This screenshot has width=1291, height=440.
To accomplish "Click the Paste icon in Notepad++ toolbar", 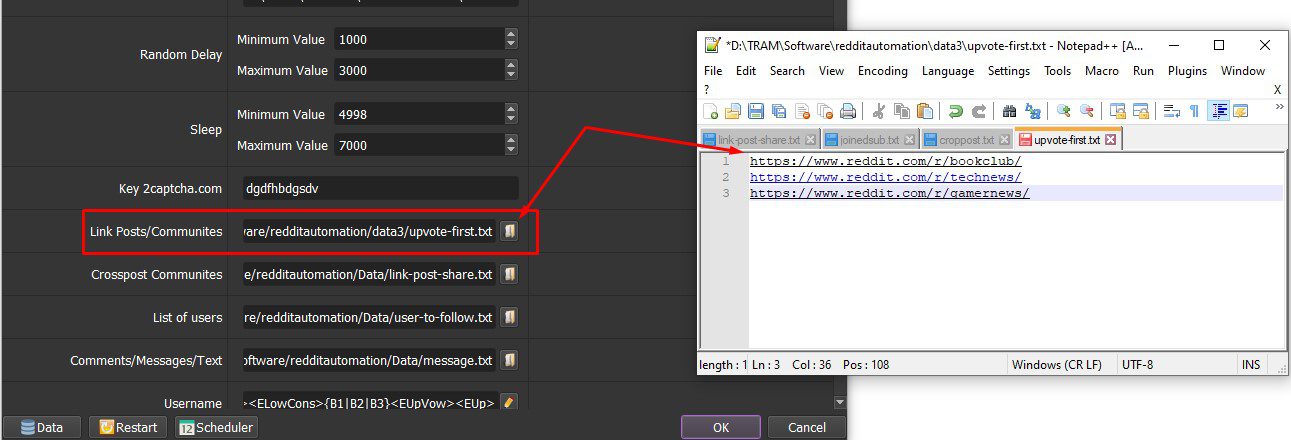I will [x=925, y=111].
